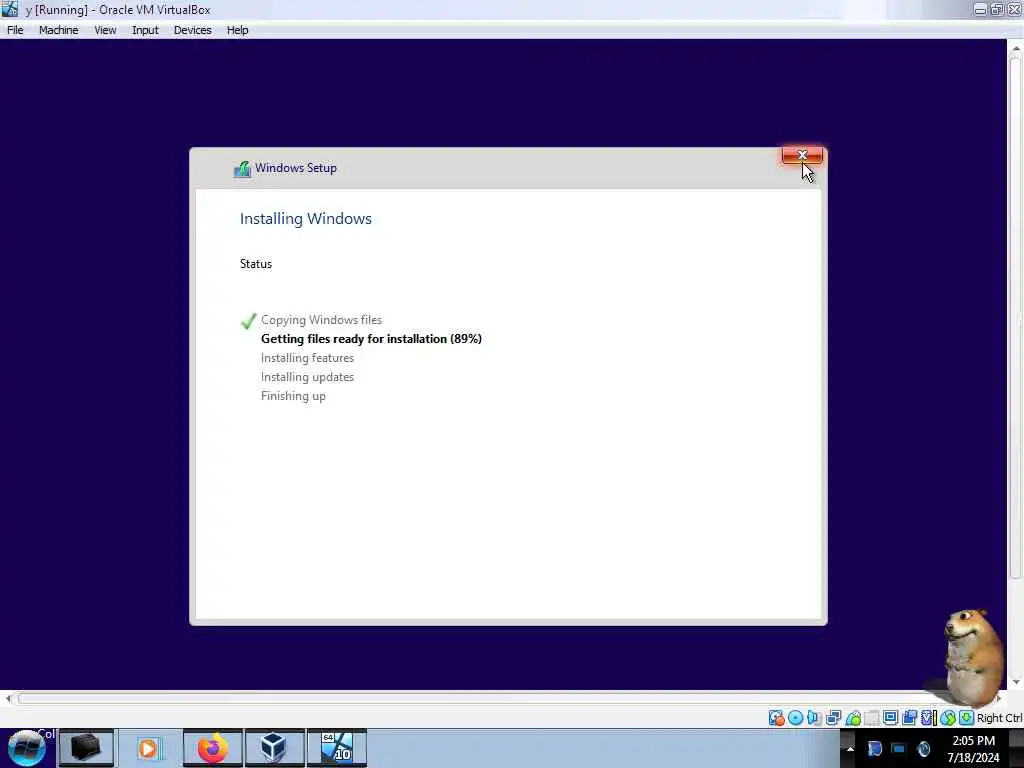
Task: Click 'Getting files ready for installation (89%)'
Action: pyautogui.click(x=371, y=339)
